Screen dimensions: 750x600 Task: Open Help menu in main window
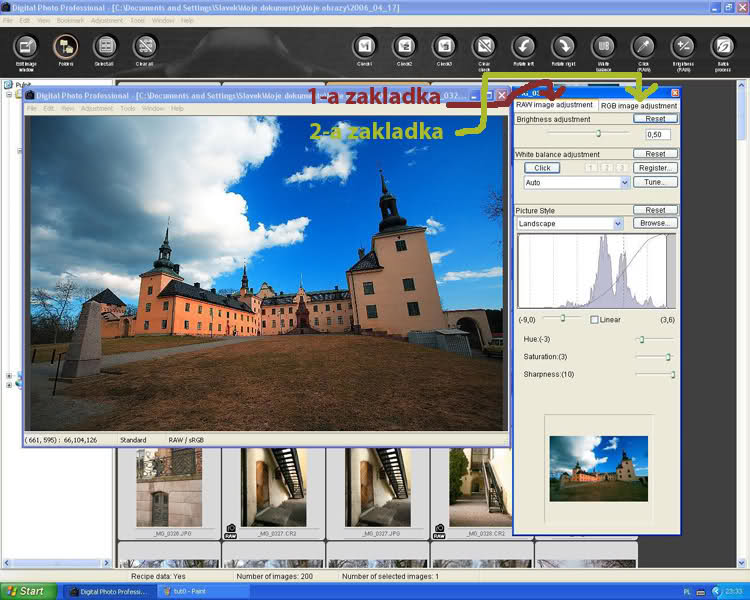(187, 21)
